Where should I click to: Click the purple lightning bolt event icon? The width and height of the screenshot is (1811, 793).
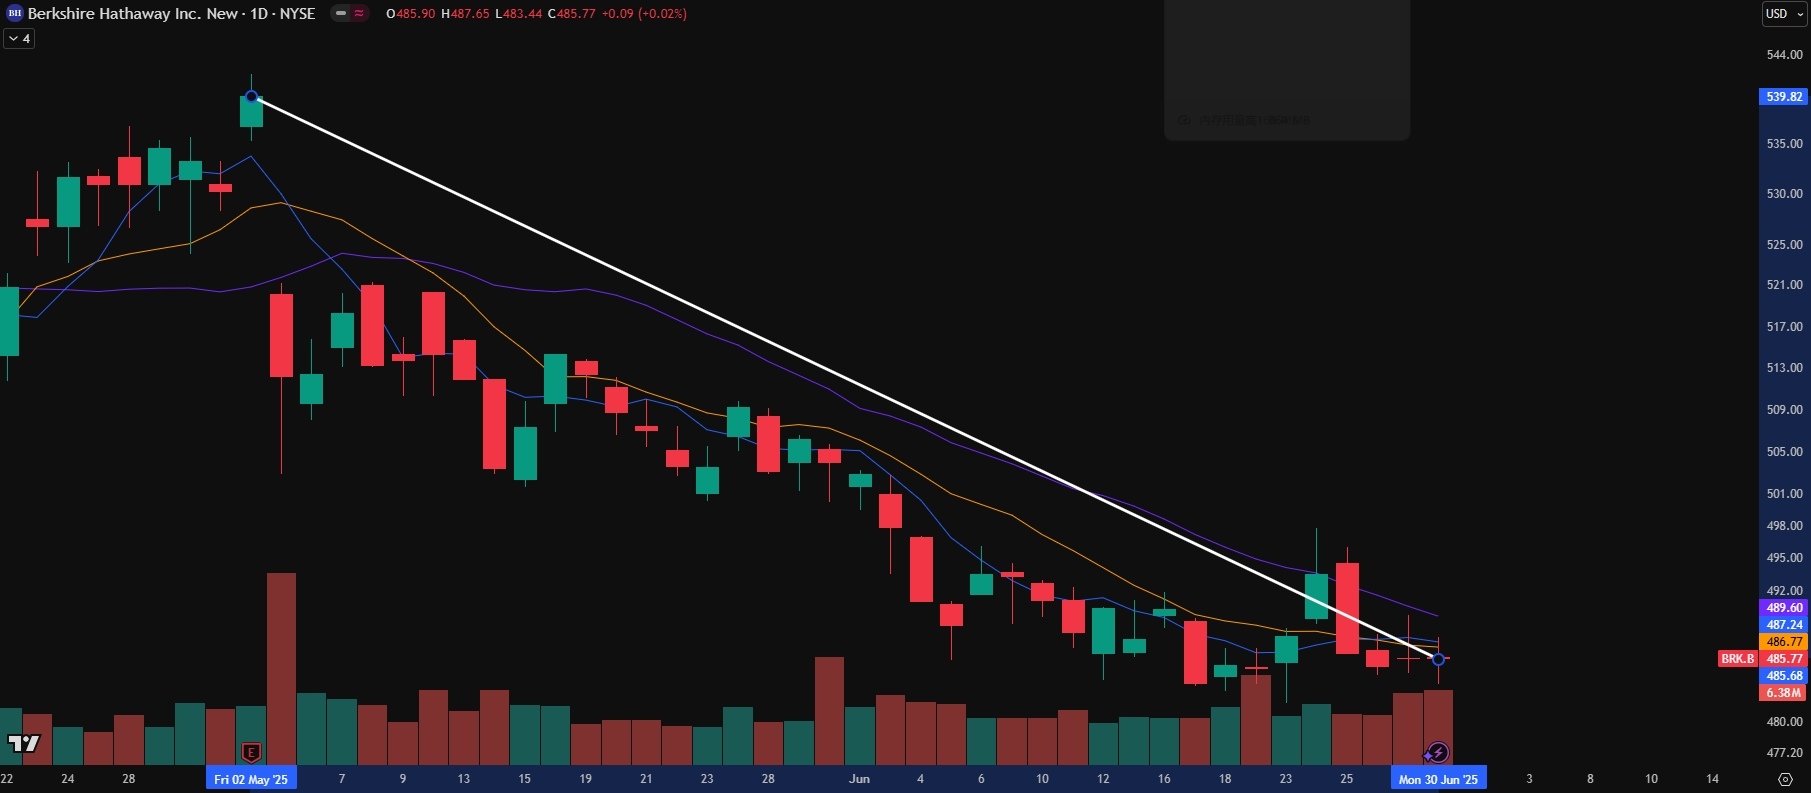pos(1437,752)
